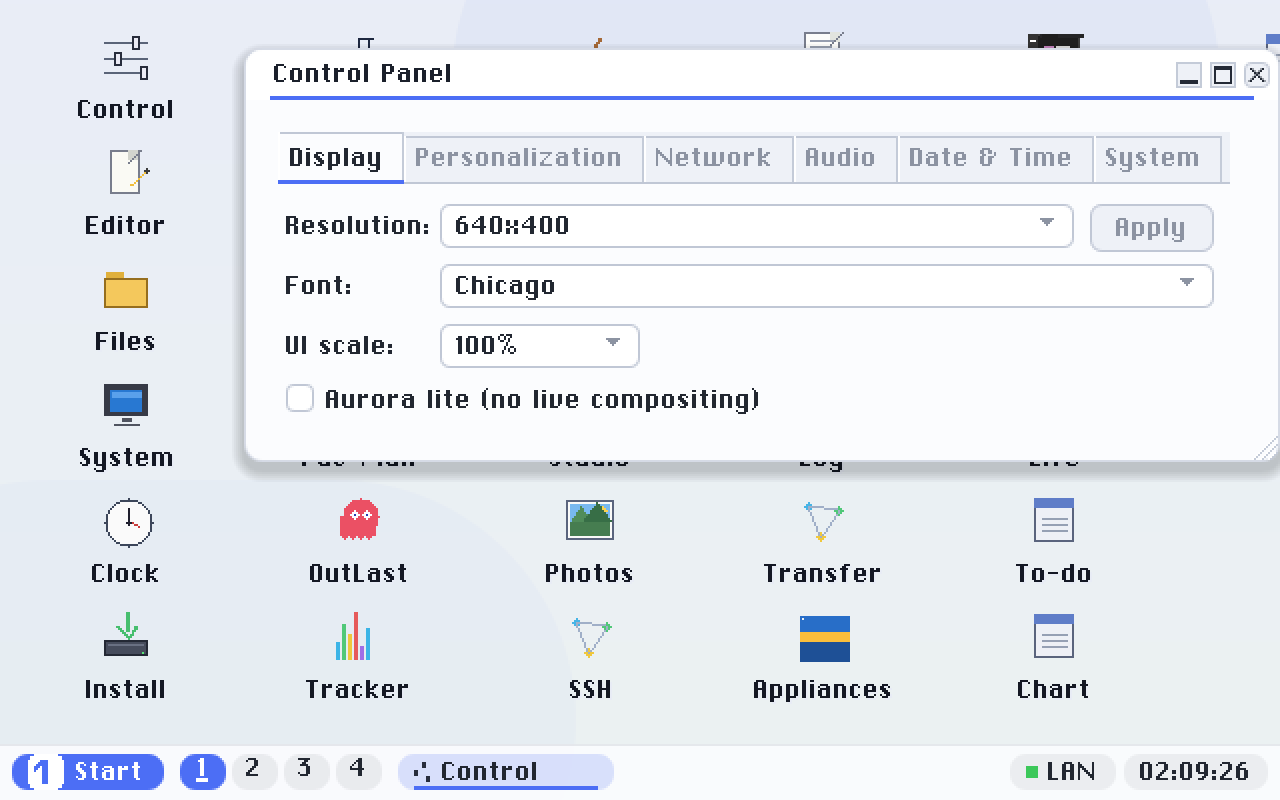Screen dimensions: 1280x800
Task: Launch the Appliances desktop icon
Action: tap(822, 659)
